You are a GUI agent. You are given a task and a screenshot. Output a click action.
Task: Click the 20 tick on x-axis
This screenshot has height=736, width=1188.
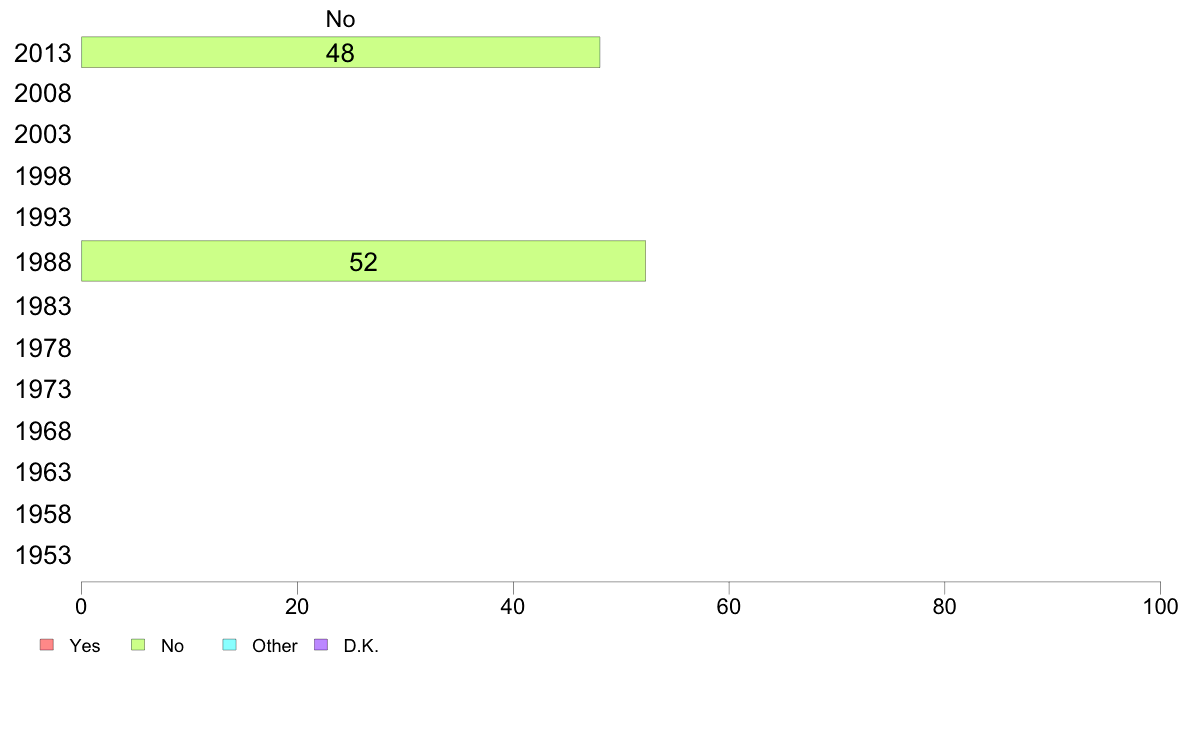297,606
